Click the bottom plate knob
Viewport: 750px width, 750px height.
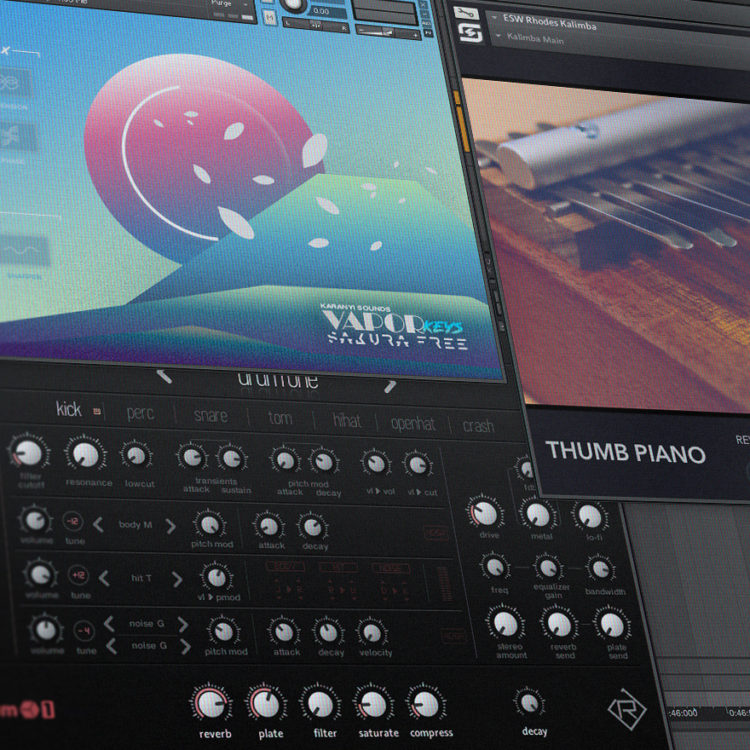tap(266, 703)
